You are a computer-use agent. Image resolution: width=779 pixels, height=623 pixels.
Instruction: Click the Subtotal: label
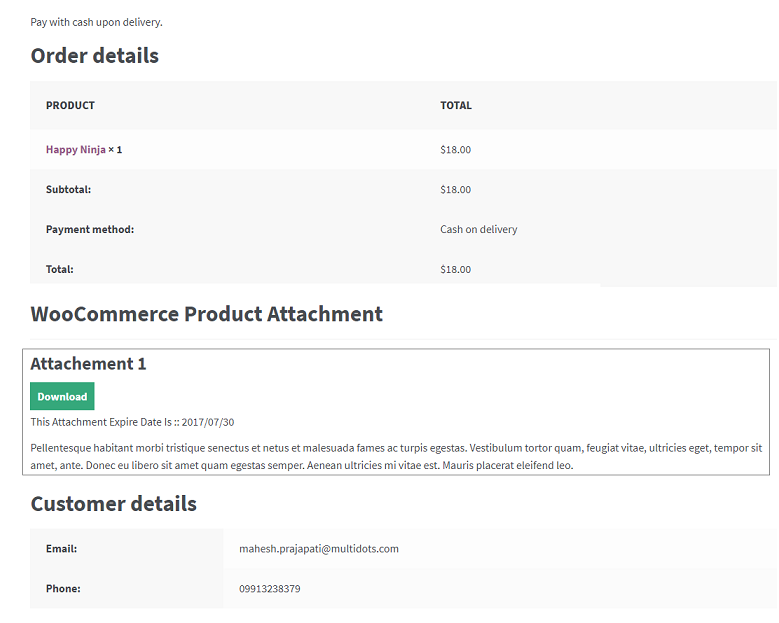tap(68, 189)
